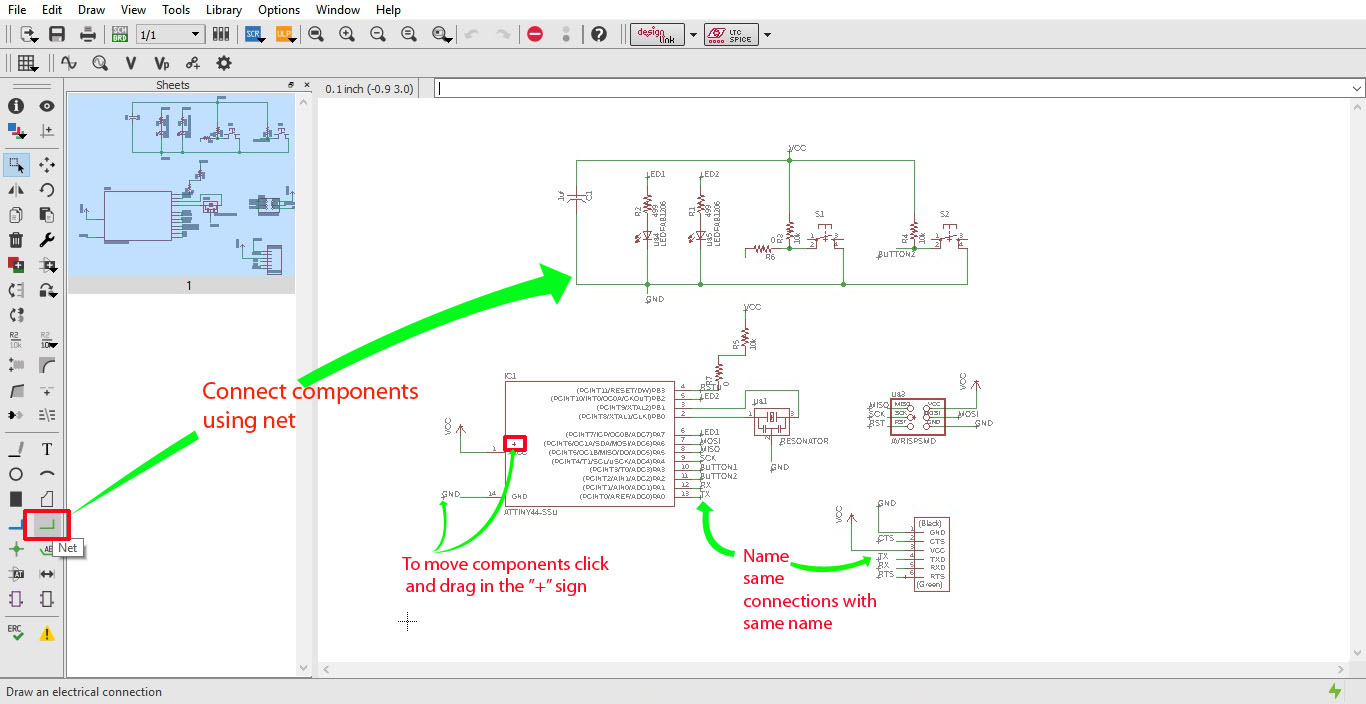Open Help with the question-mark icon
This screenshot has height=704, width=1366.
[599, 34]
